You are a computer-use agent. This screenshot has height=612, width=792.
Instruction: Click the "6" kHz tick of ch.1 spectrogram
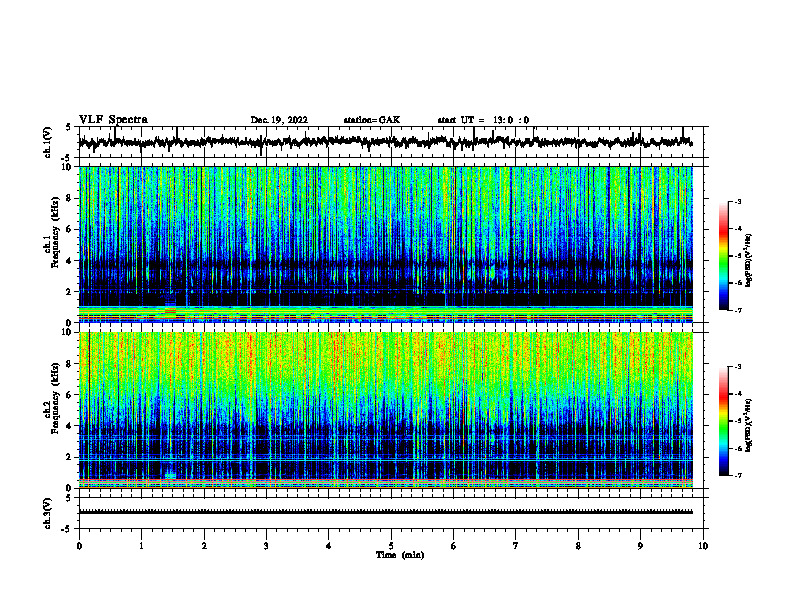(x=69, y=229)
